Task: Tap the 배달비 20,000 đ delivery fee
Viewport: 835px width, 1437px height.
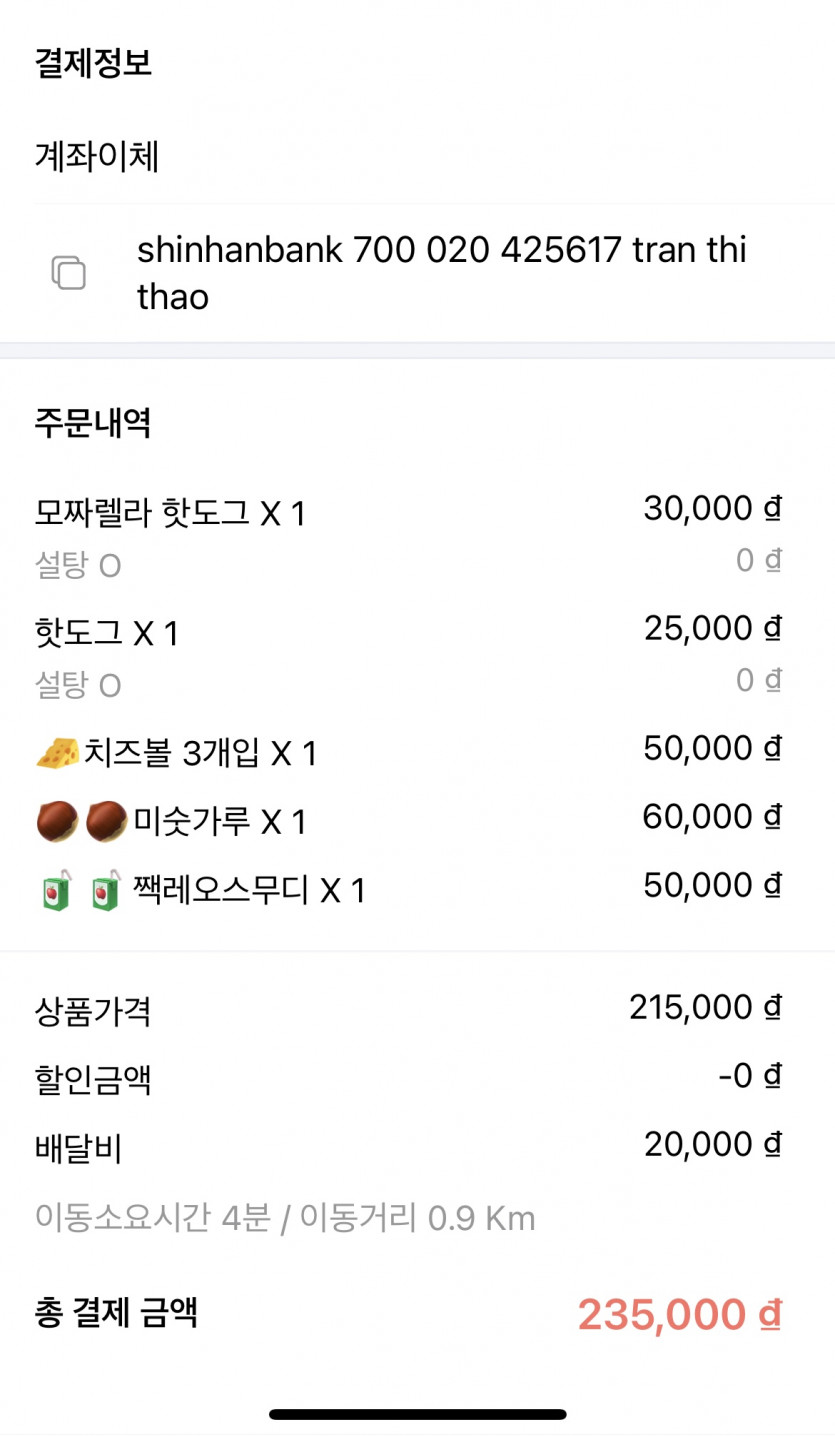Action: 711,1144
